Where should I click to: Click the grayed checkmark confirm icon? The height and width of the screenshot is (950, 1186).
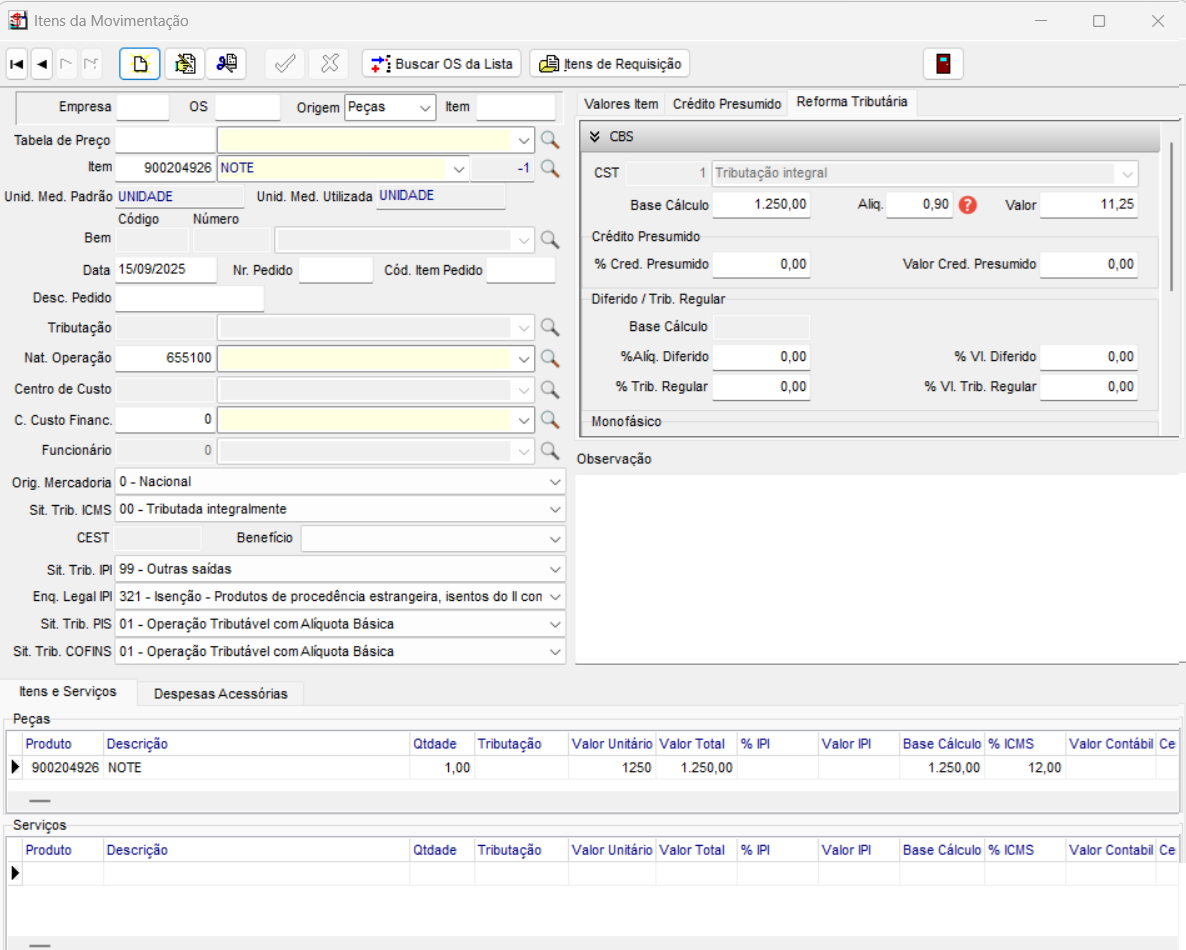click(285, 64)
